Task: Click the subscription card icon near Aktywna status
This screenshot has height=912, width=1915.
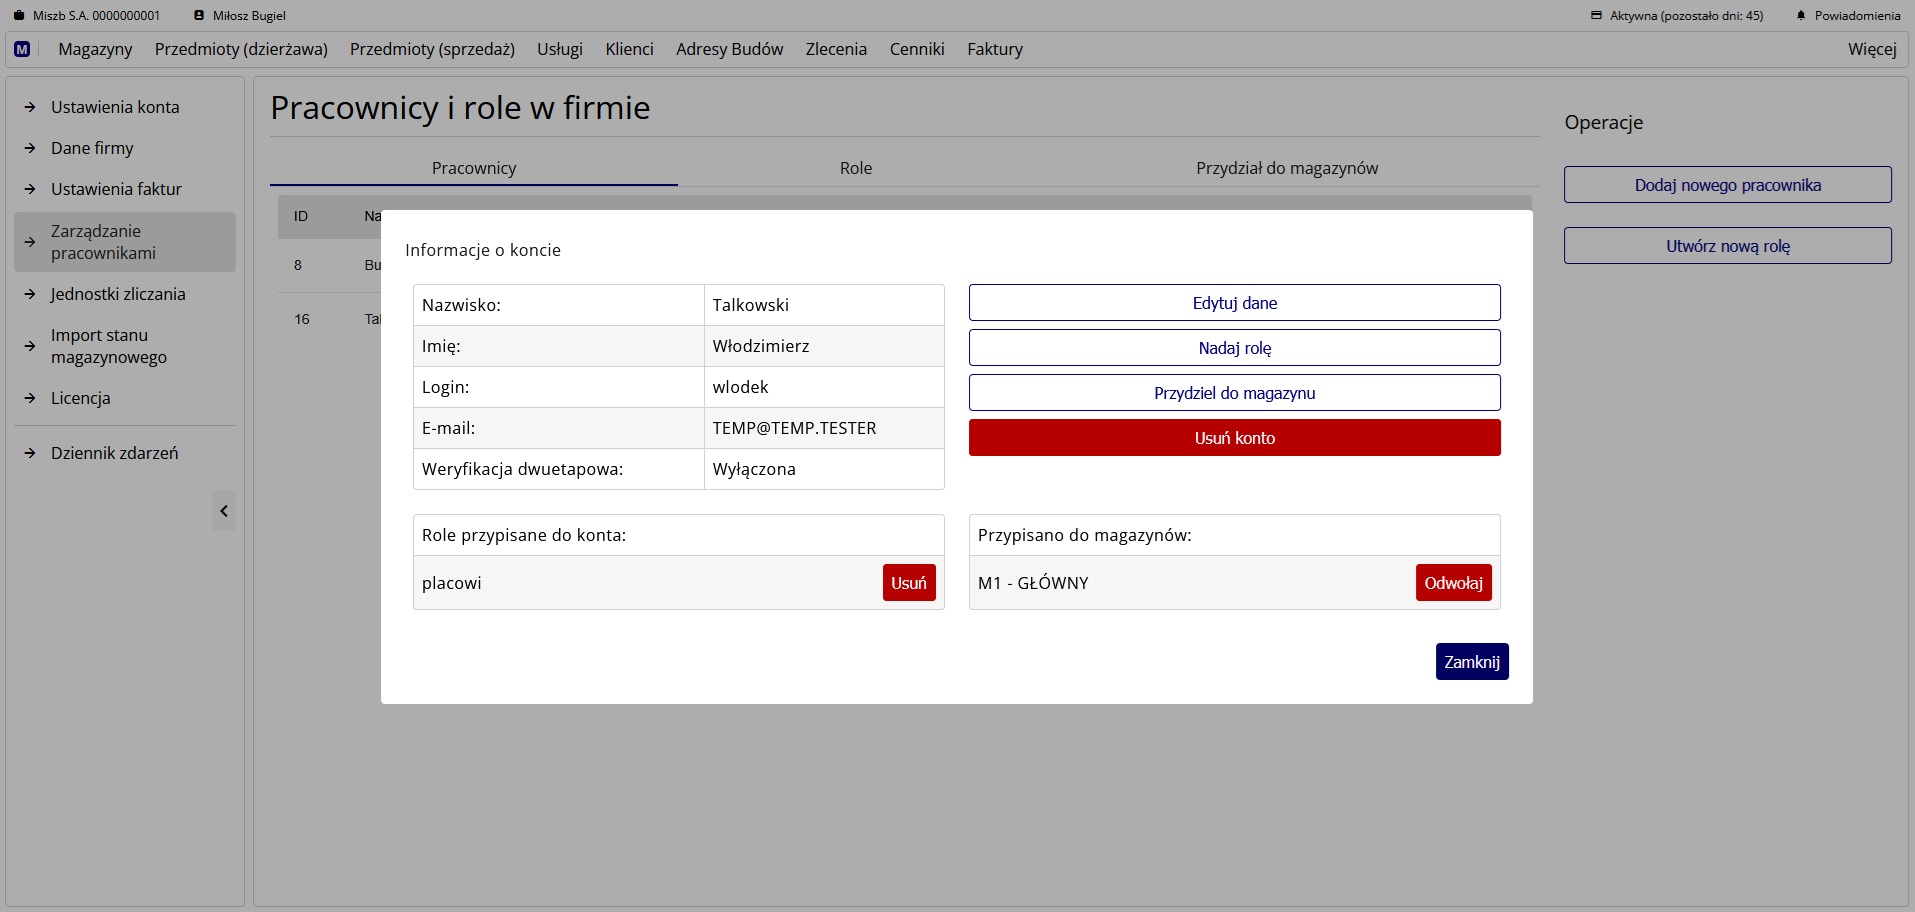Action: 1594,15
